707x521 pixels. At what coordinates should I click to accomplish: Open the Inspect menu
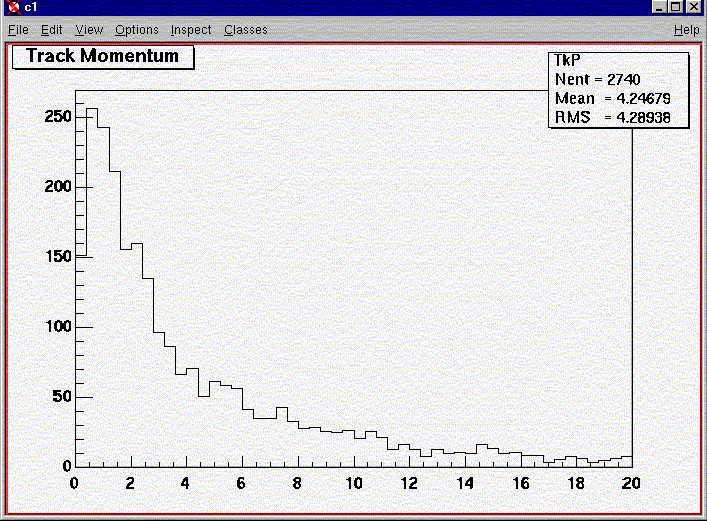[x=191, y=30]
